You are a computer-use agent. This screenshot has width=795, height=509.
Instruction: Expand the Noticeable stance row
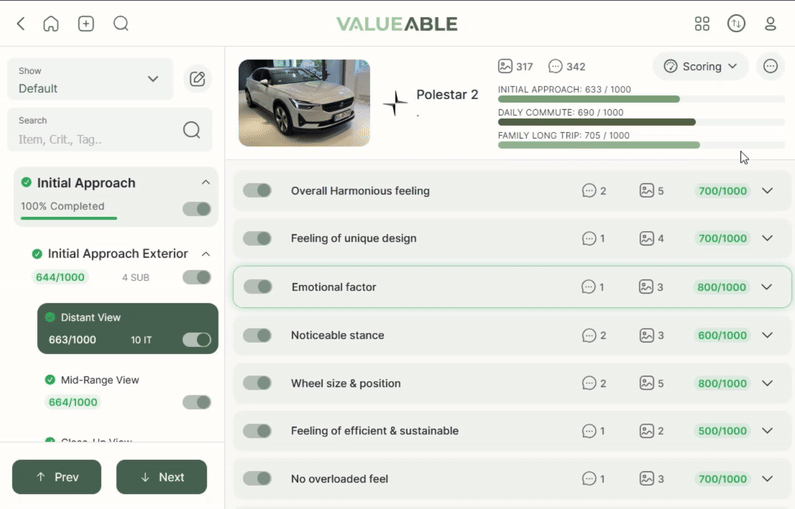pos(767,335)
